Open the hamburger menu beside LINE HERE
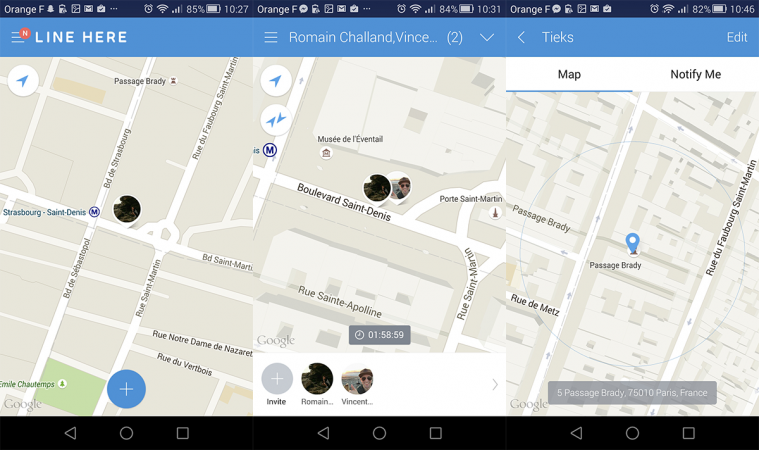759x450 pixels. 18,37
